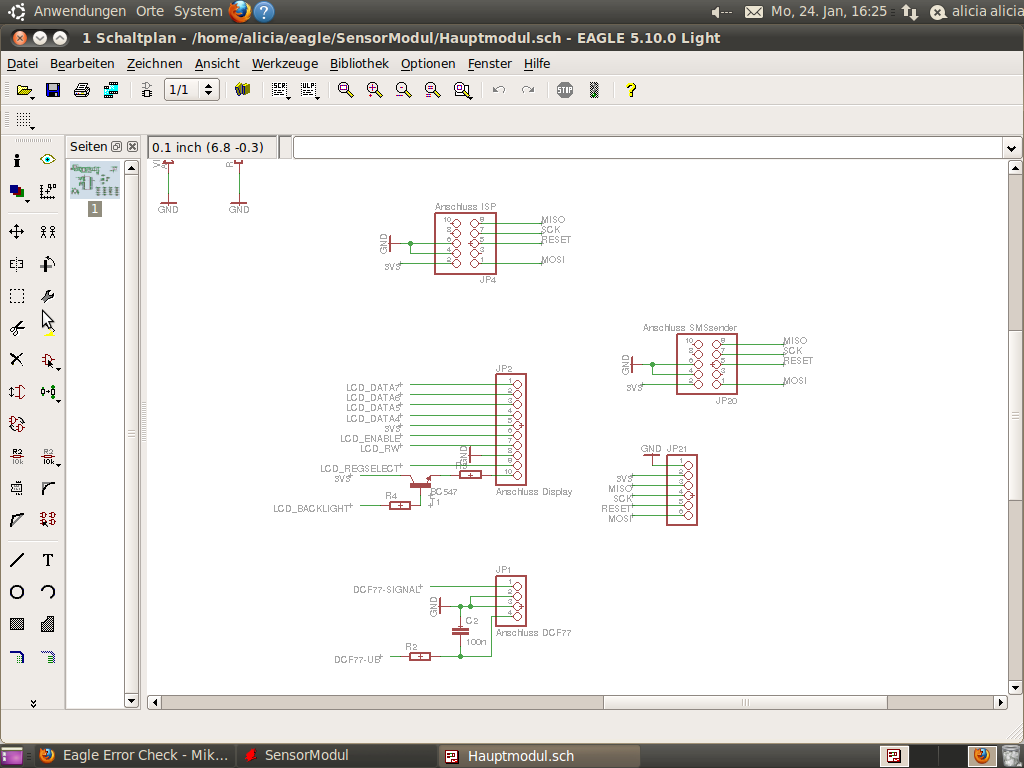Click the Redo arrow
The image size is (1024, 768).
[x=528, y=90]
